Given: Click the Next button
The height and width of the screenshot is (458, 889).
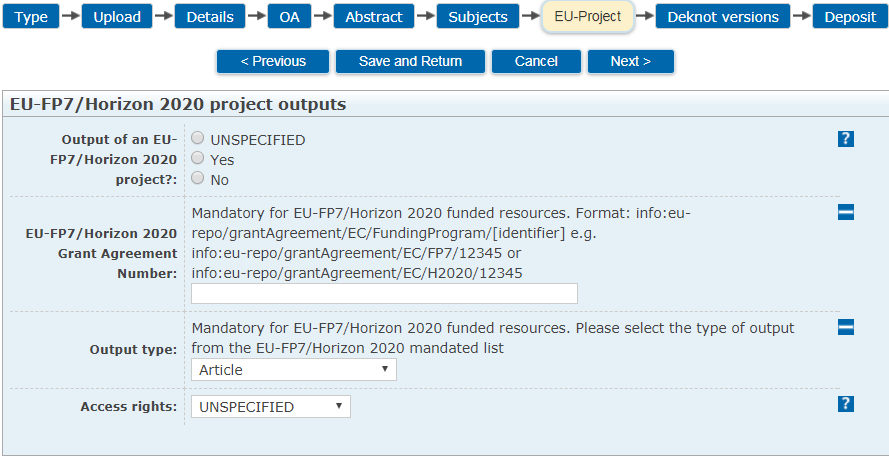Looking at the screenshot, I should (x=630, y=61).
